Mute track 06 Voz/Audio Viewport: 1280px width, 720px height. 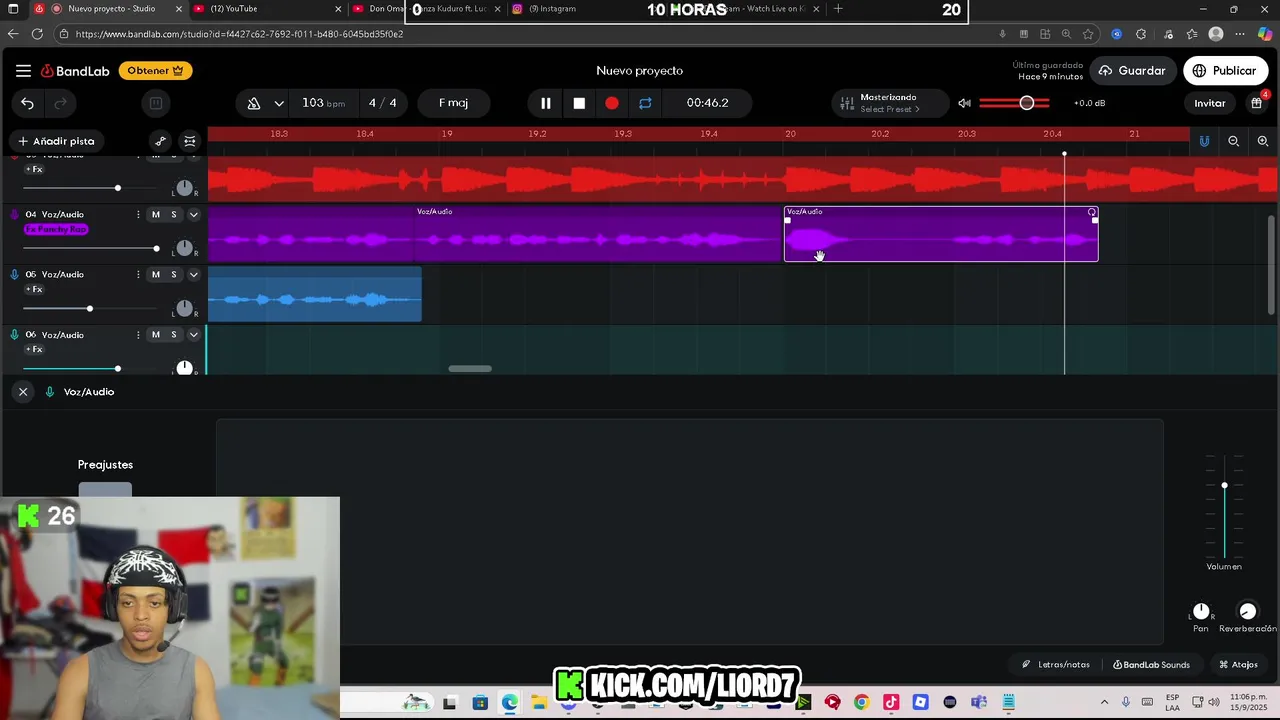[x=155, y=334]
